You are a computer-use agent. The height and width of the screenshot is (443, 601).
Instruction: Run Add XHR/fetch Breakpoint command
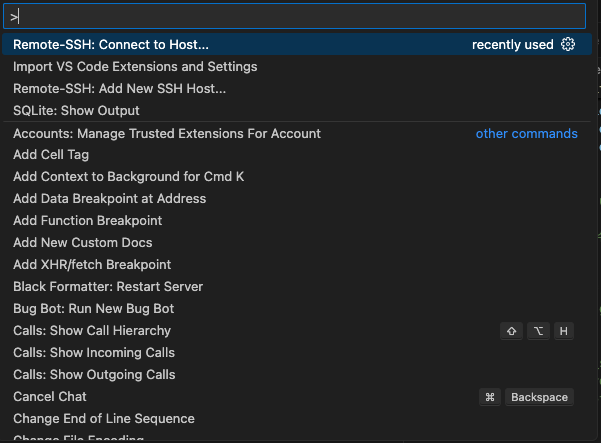click(297, 265)
